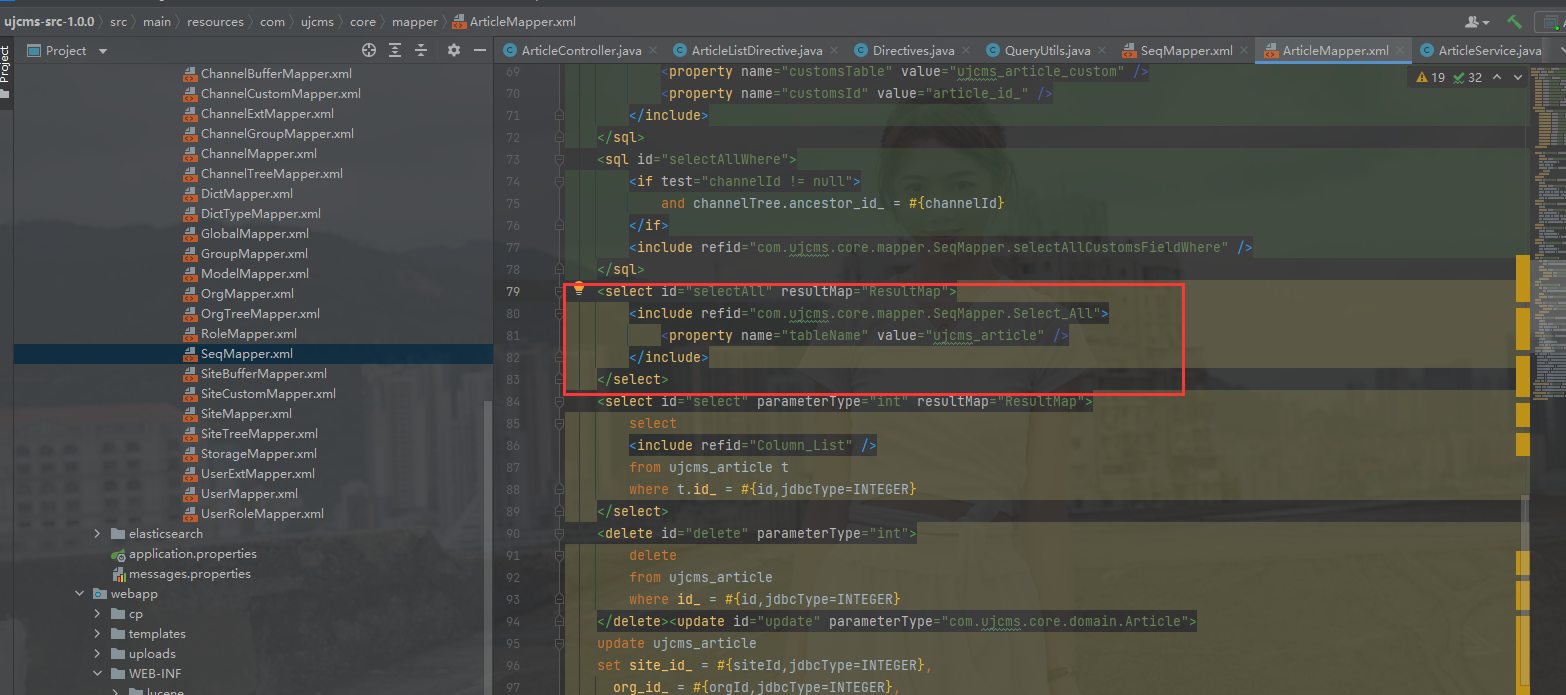Open Project panel gear settings
This screenshot has height=695, width=1566.
[454, 50]
